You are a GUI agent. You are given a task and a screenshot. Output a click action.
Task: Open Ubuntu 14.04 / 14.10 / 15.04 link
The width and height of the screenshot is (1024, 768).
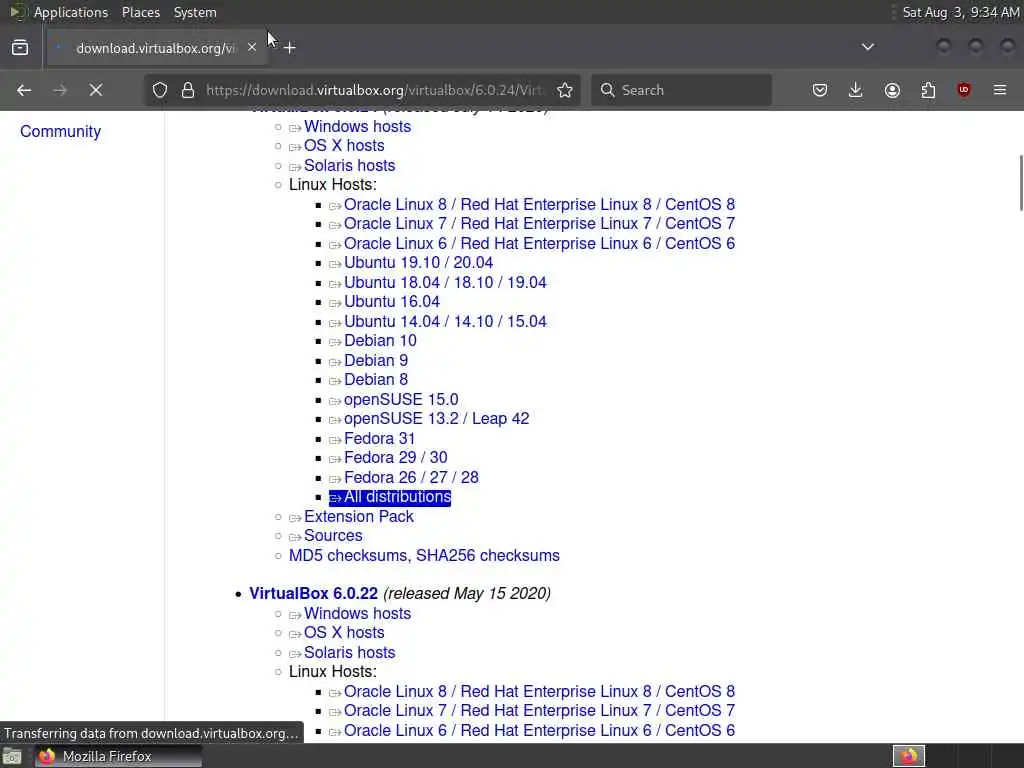(445, 322)
